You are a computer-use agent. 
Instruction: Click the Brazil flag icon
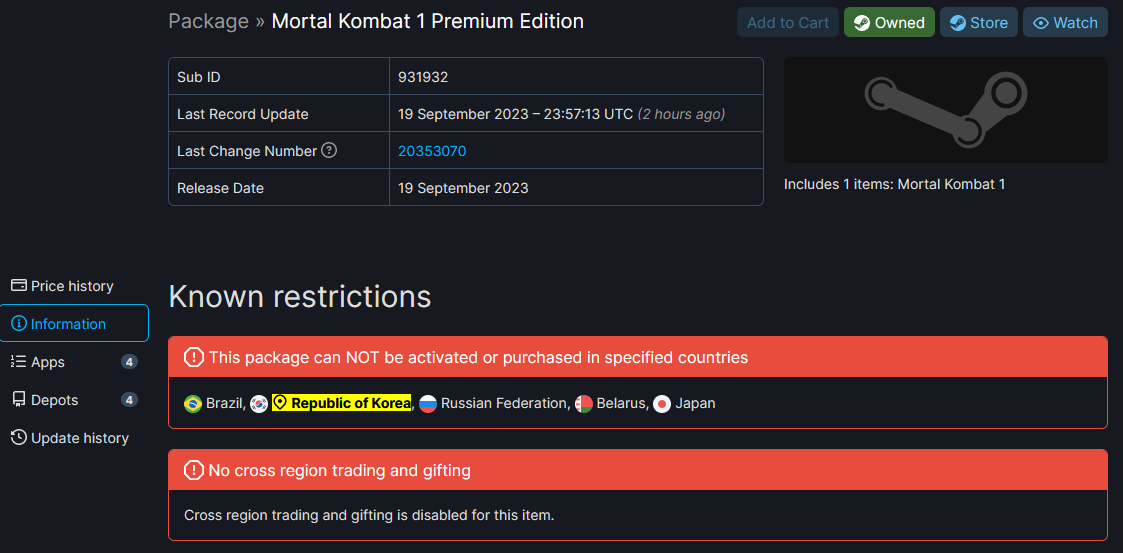[193, 404]
